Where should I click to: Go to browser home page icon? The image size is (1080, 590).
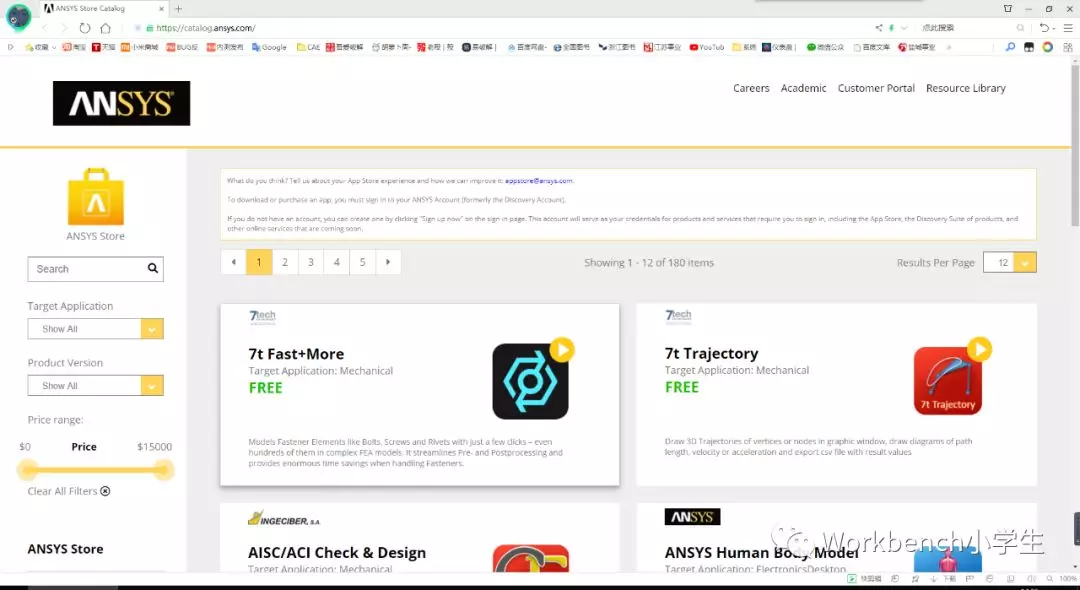105,28
